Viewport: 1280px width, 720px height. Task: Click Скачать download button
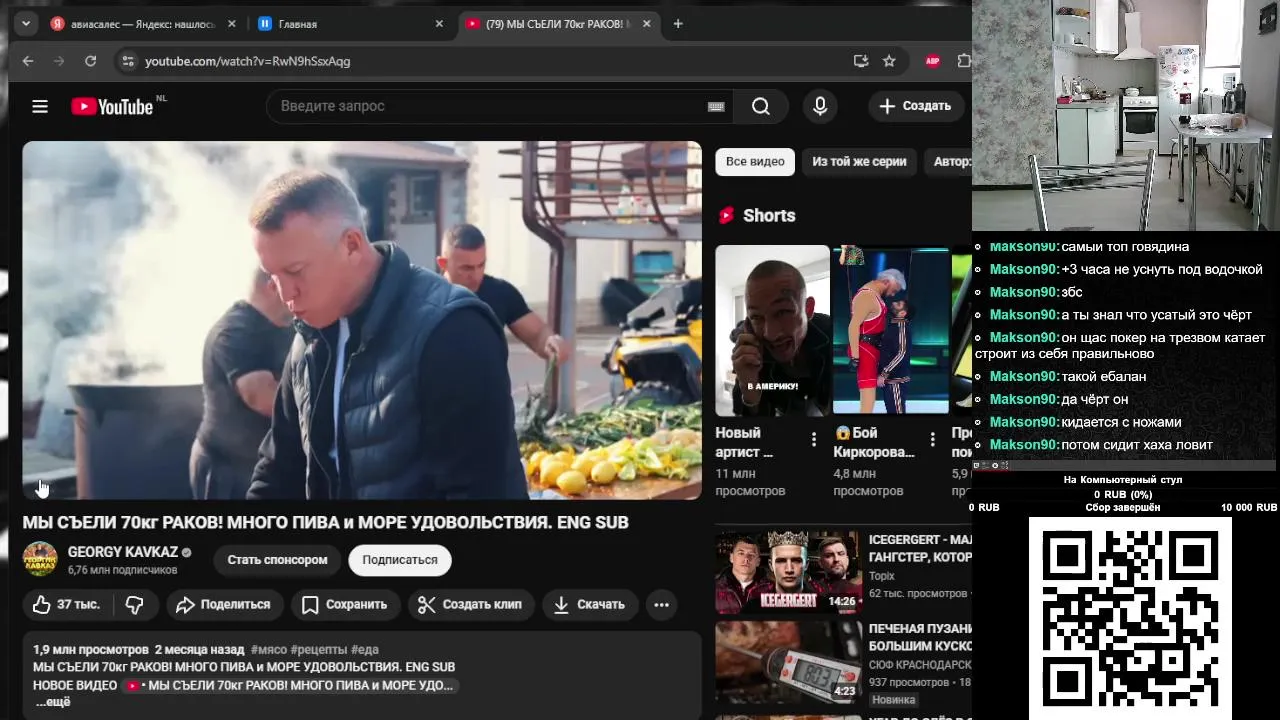(x=590, y=604)
